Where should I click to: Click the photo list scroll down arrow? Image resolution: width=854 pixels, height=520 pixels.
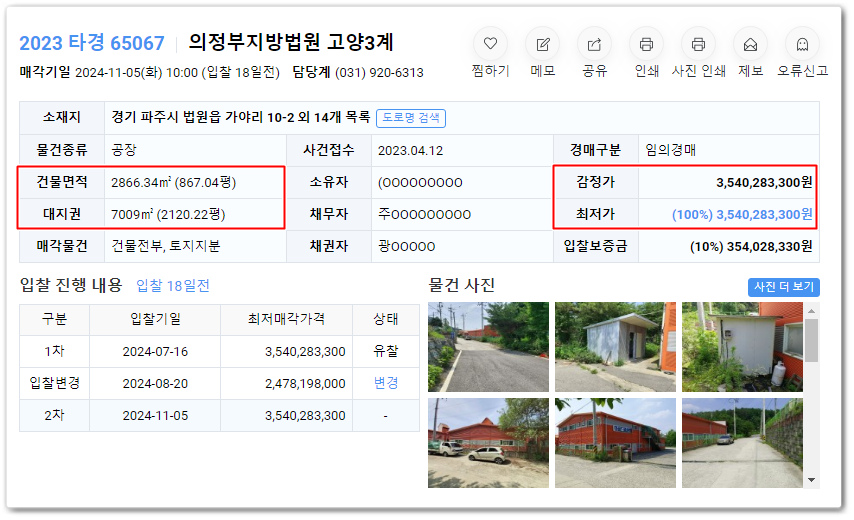812,480
